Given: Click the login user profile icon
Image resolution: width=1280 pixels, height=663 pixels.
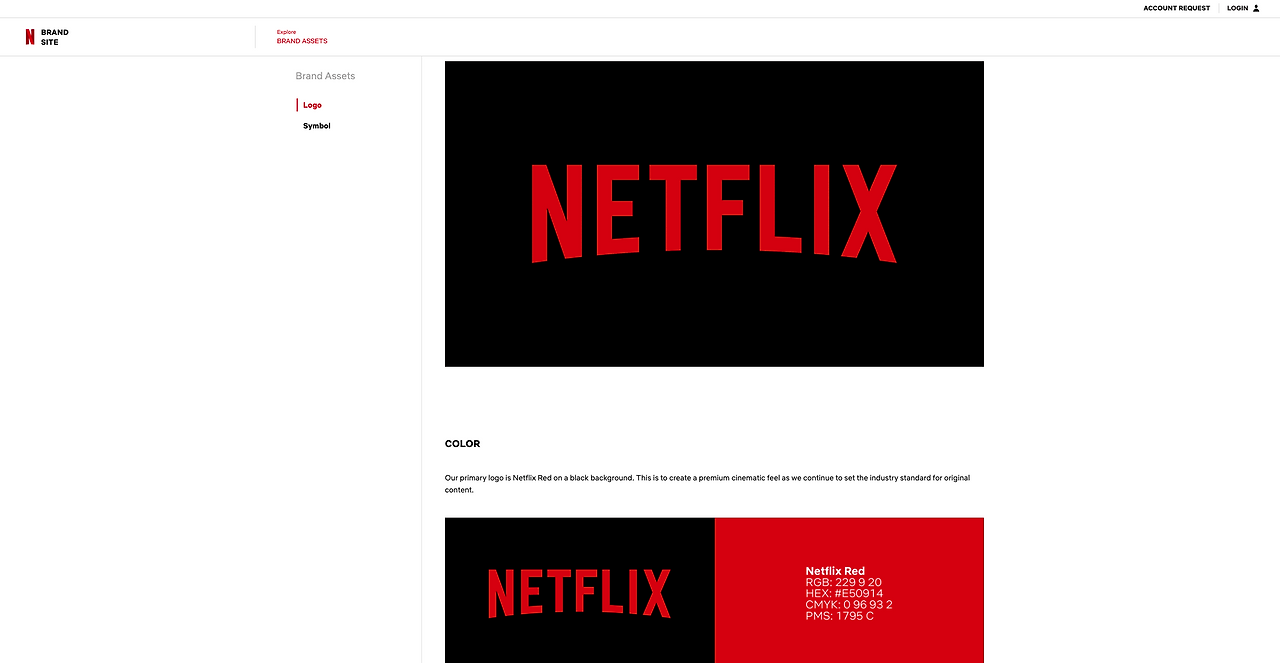Looking at the screenshot, I should click(1256, 8).
